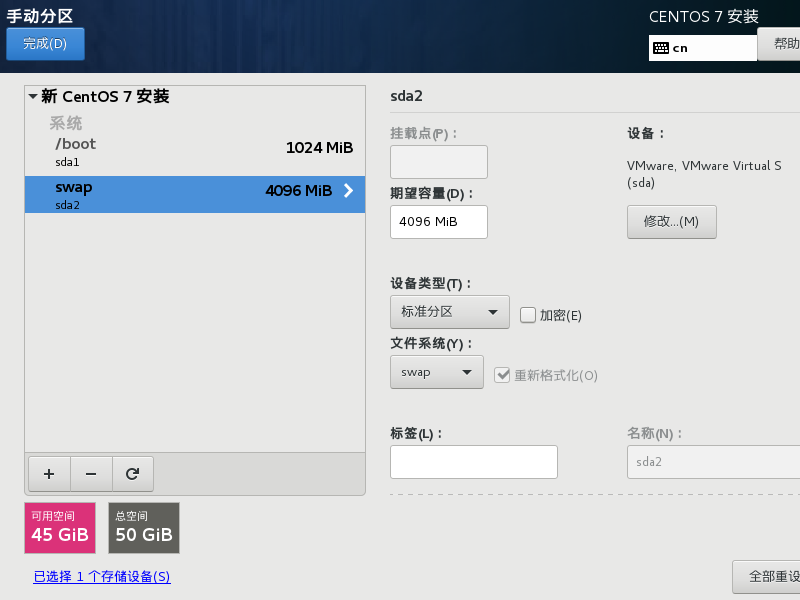Click the keyboard layout cn indicator
Image resolution: width=800 pixels, height=600 pixels.
[702, 47]
